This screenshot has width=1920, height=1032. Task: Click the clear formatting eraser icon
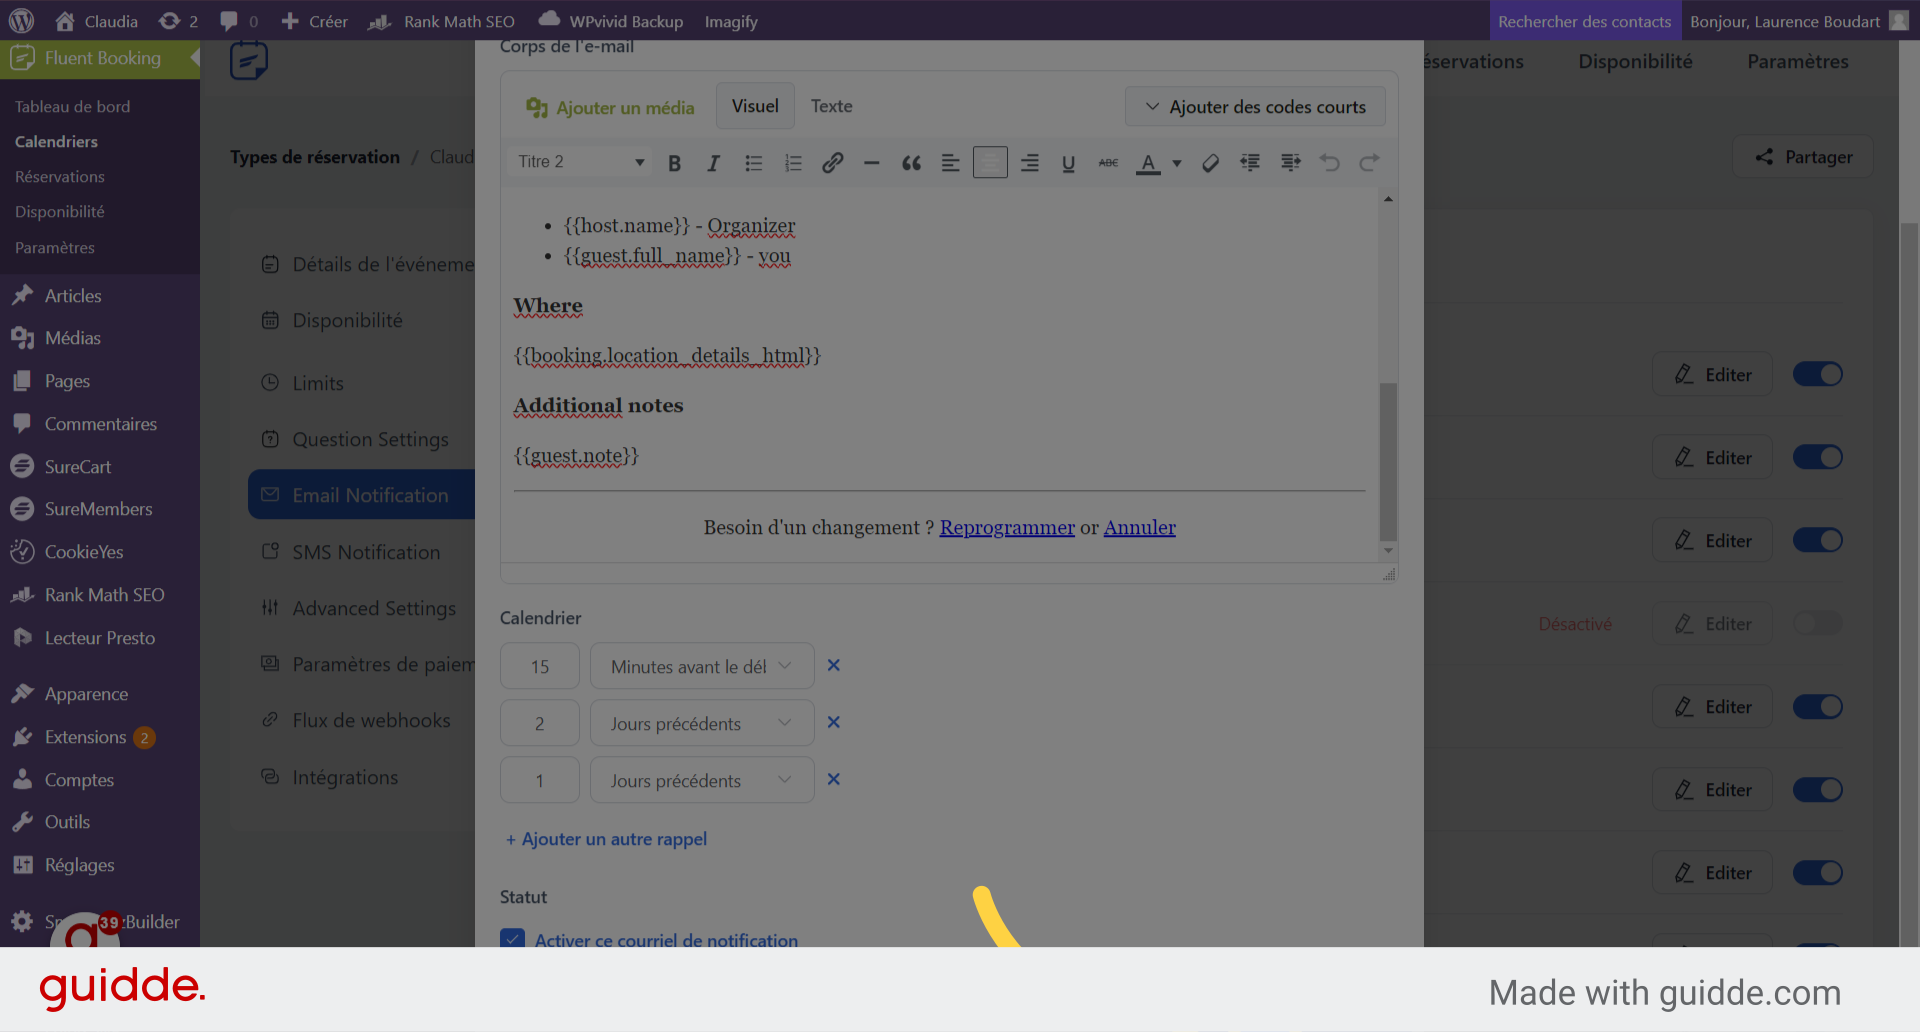[x=1210, y=163]
